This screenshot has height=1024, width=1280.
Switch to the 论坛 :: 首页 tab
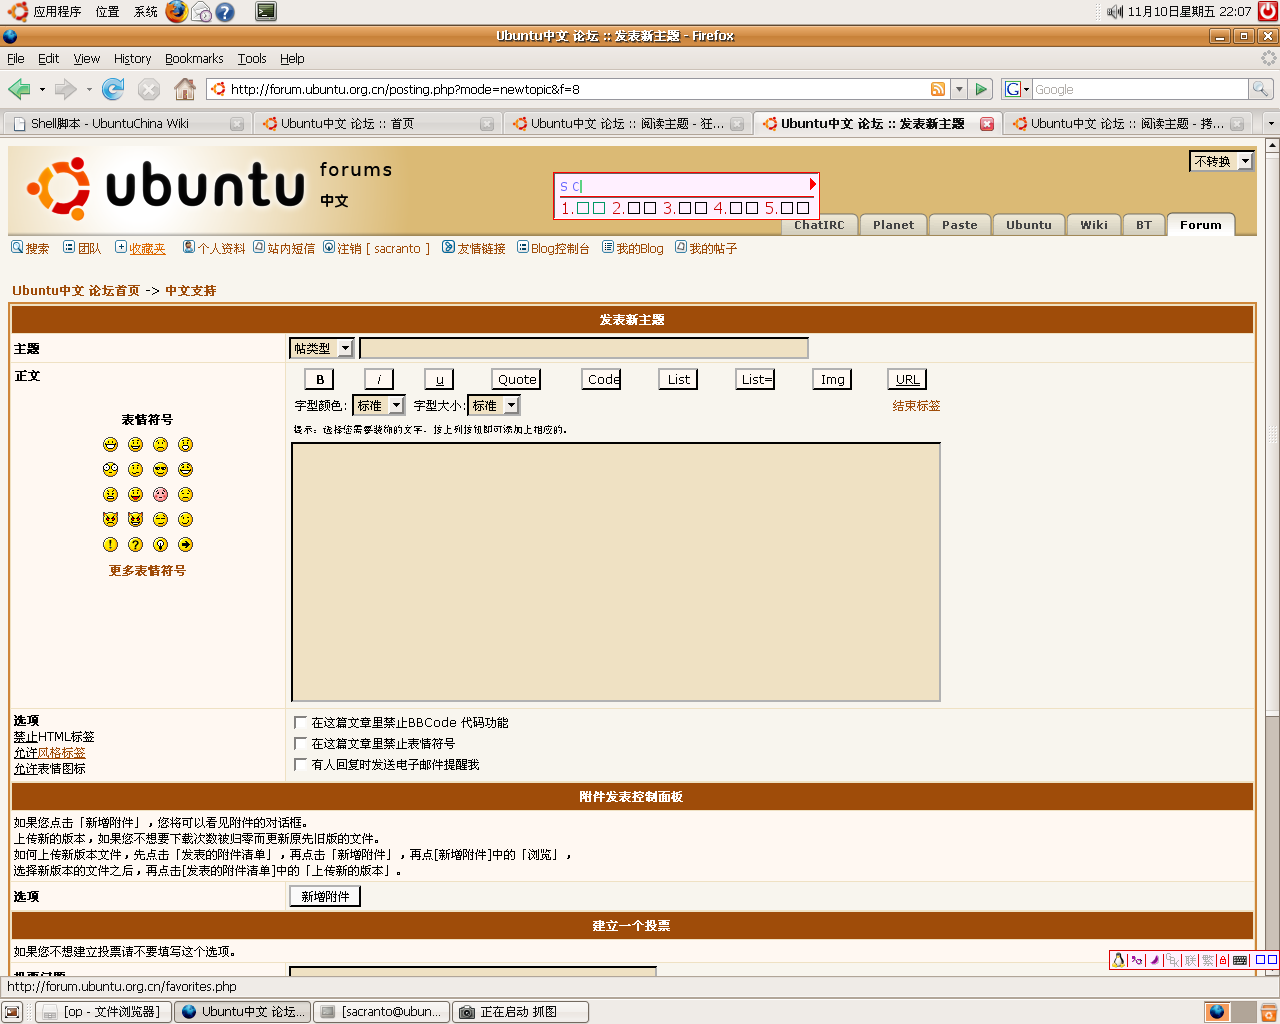tap(376, 123)
